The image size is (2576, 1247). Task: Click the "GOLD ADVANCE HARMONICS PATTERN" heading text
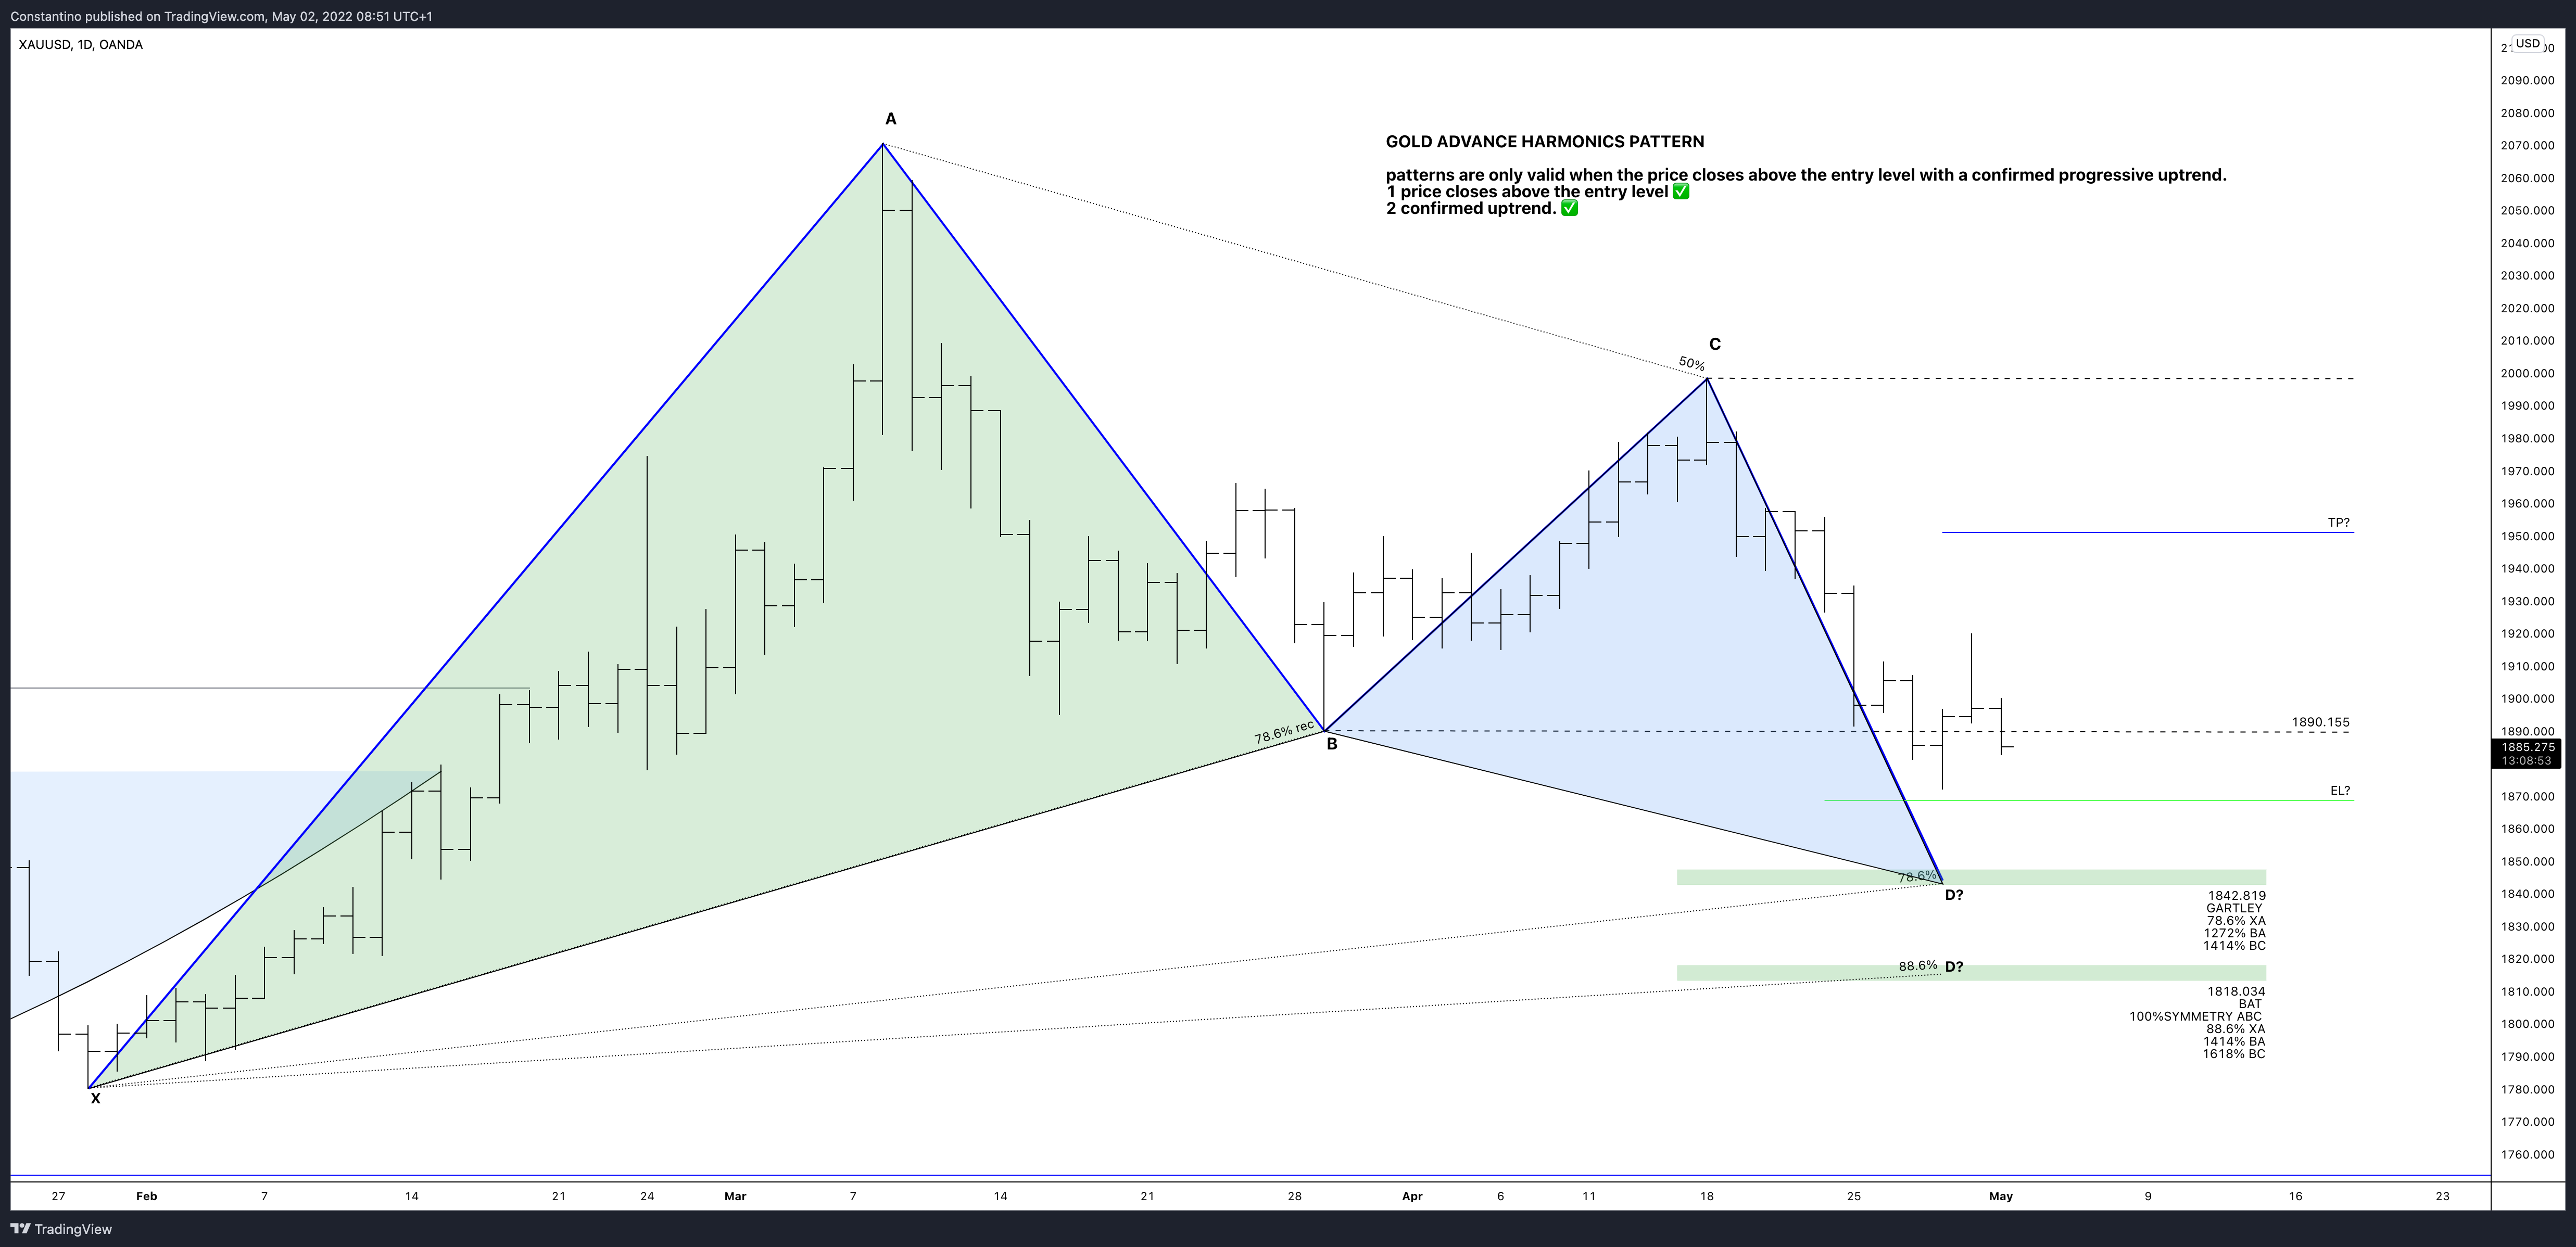(x=1545, y=142)
